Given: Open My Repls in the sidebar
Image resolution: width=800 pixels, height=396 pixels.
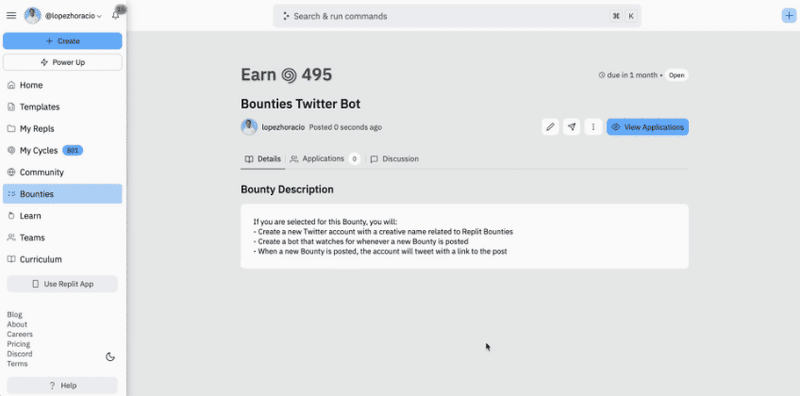Looking at the screenshot, I should pos(62,129).
